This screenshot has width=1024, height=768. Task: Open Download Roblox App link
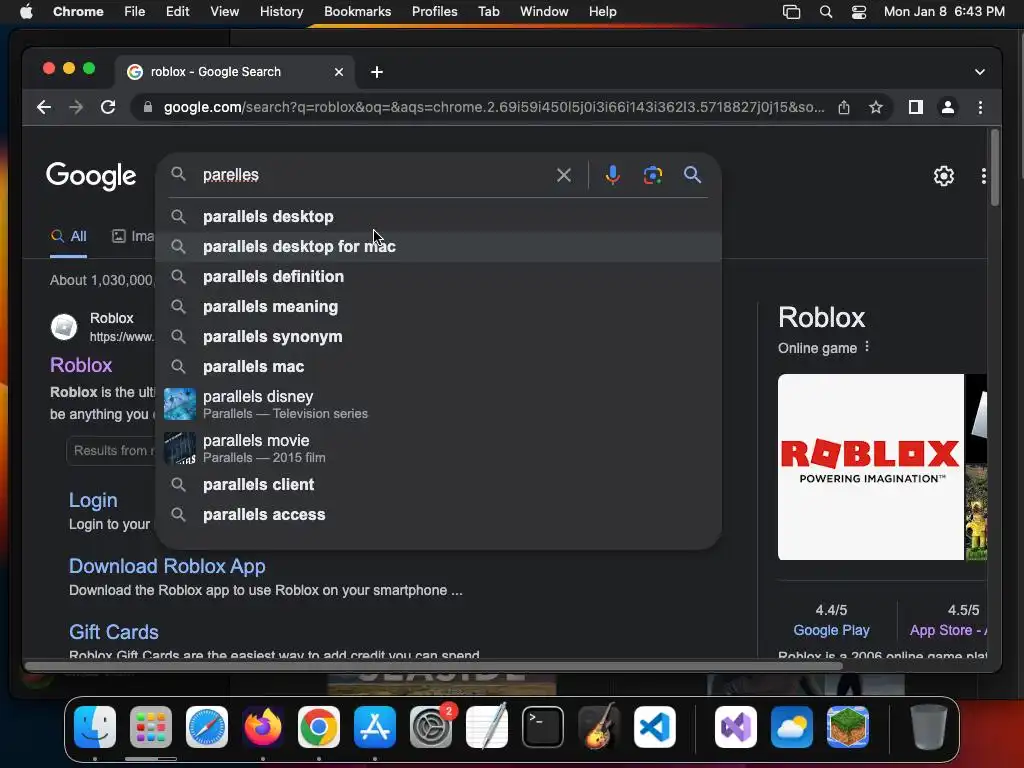167,566
